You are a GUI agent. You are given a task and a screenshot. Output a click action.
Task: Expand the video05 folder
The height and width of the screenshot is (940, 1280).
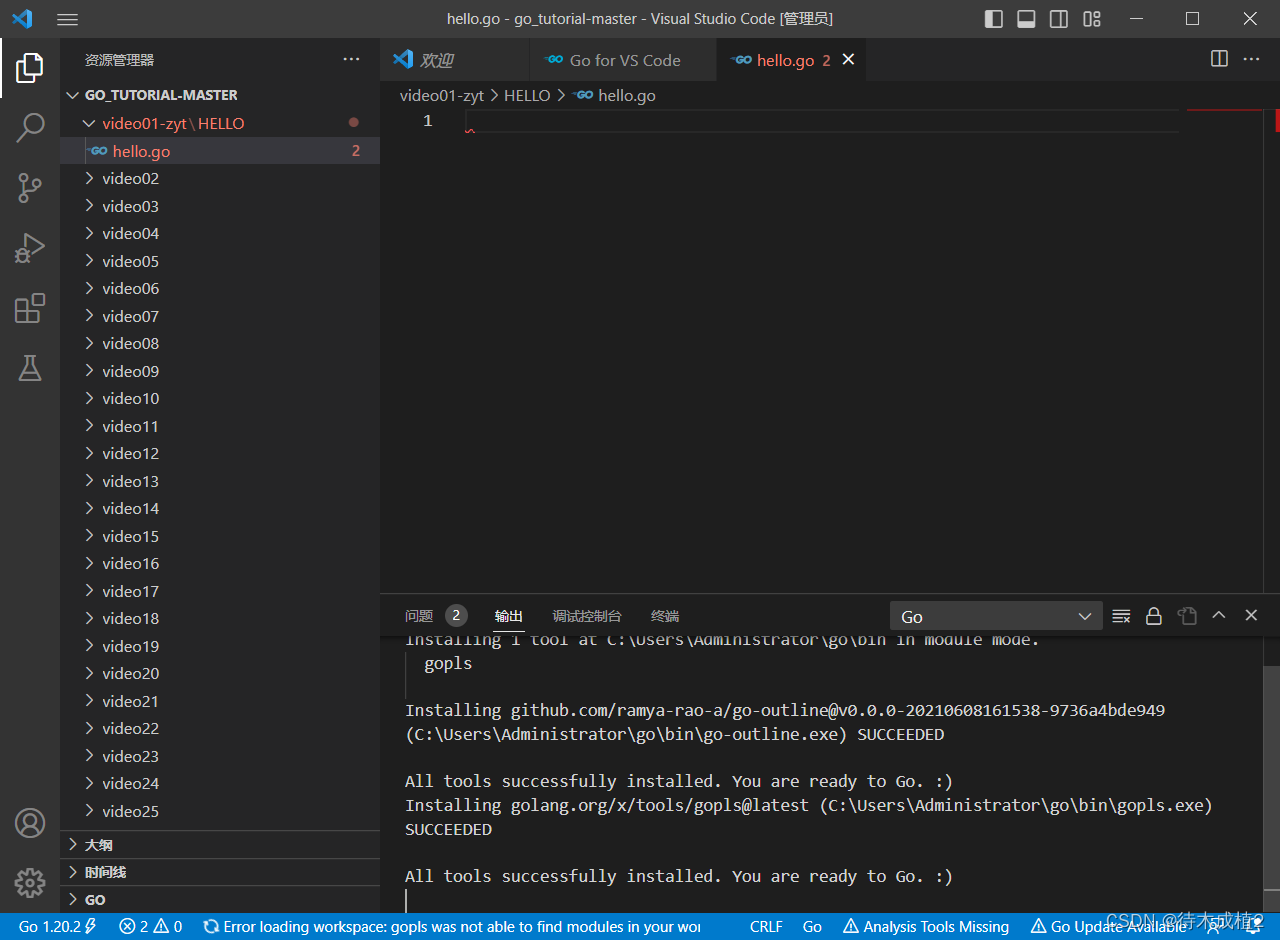click(220, 261)
